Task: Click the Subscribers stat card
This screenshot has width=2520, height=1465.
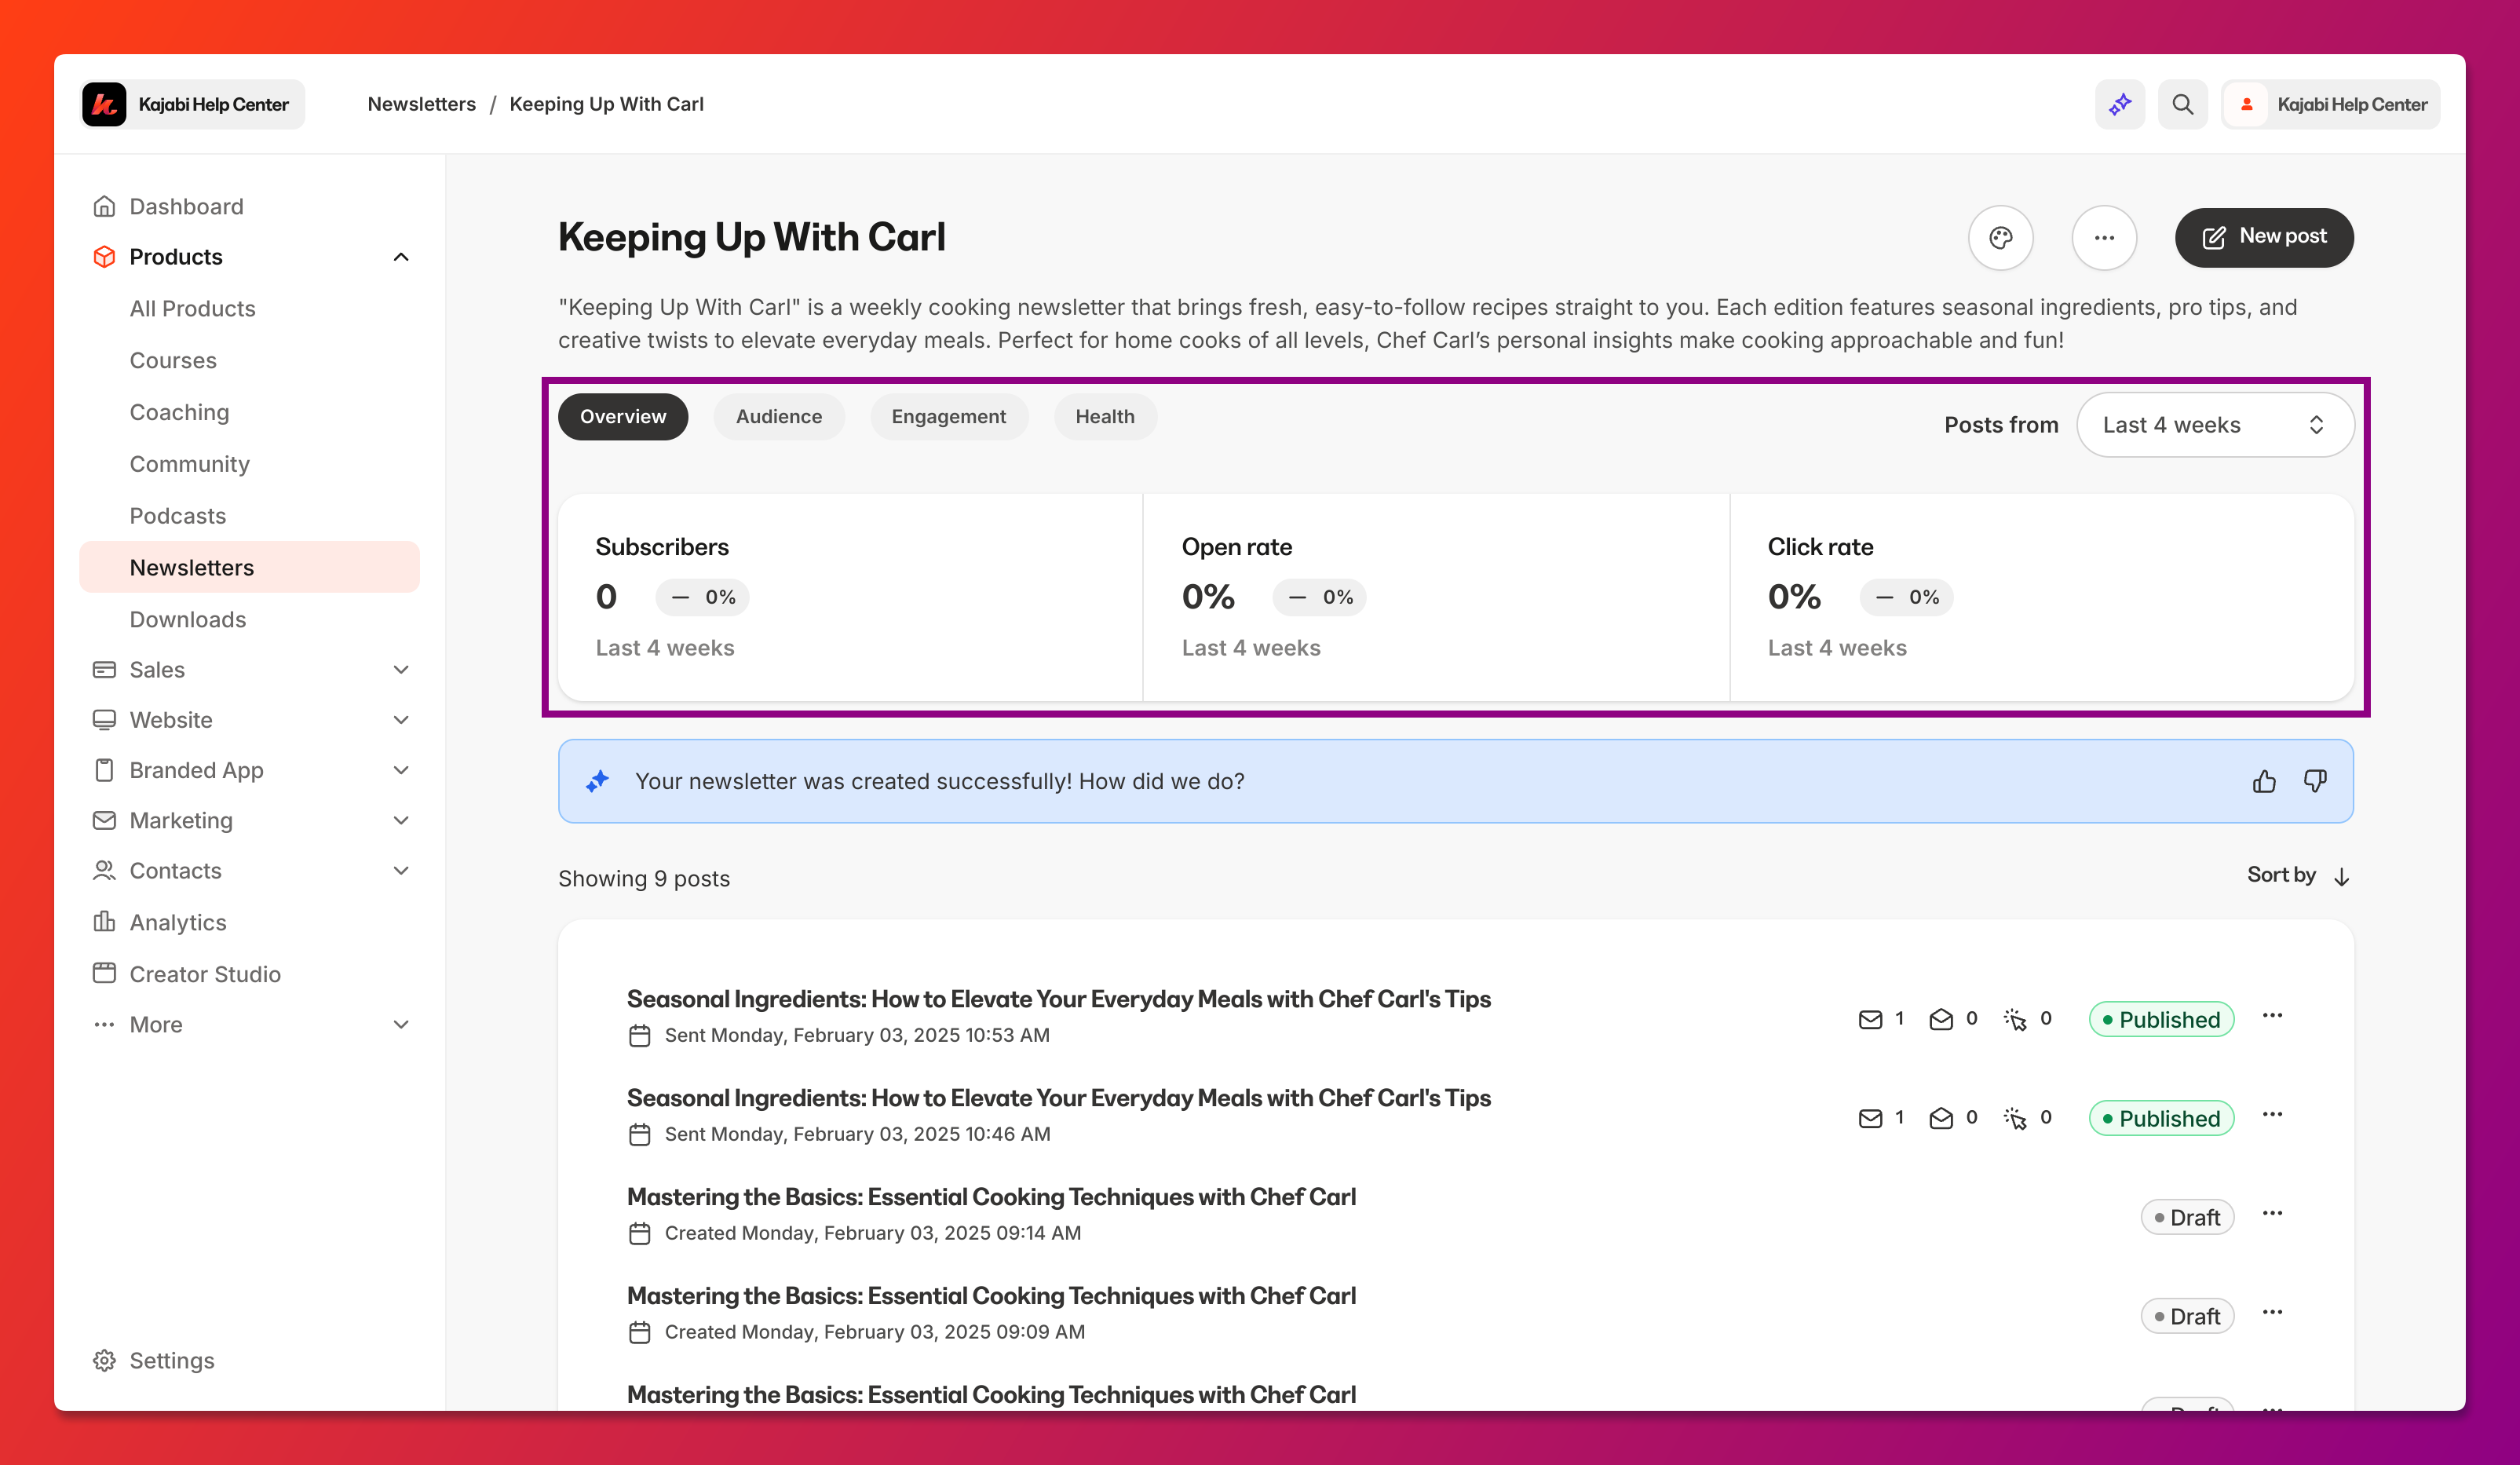Action: point(850,597)
